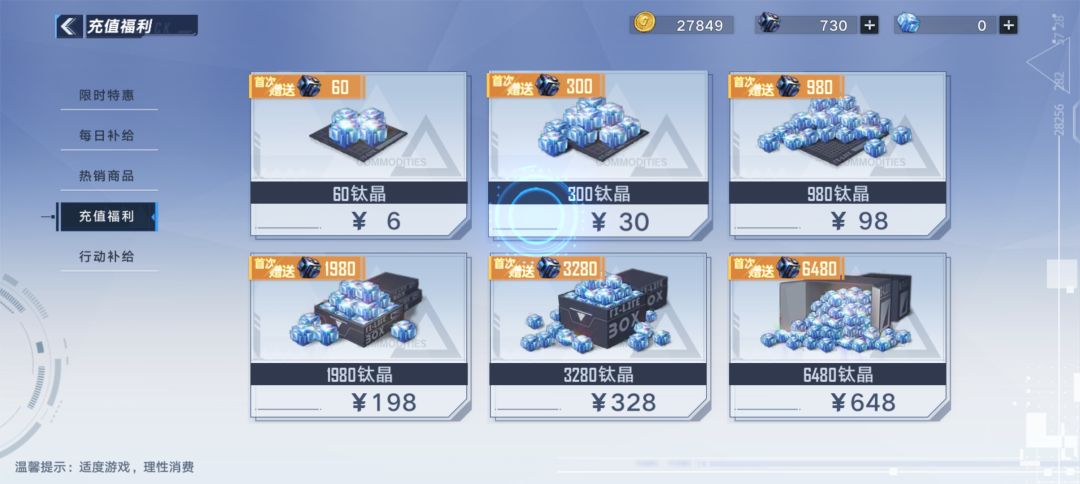Select the 热销商品 menu item
This screenshot has width=1080, height=484.
[x=107, y=176]
